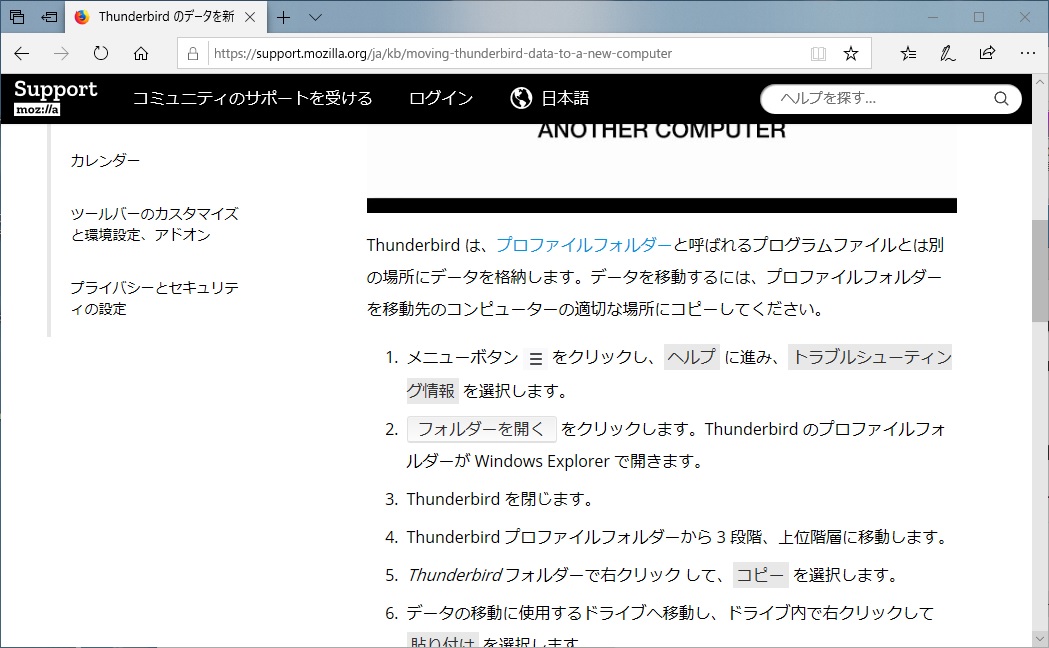This screenshot has height=648, width=1049.
Task: Open ツールバーのカスタマイズと環境設定、アドオン link
Action: pos(155,224)
